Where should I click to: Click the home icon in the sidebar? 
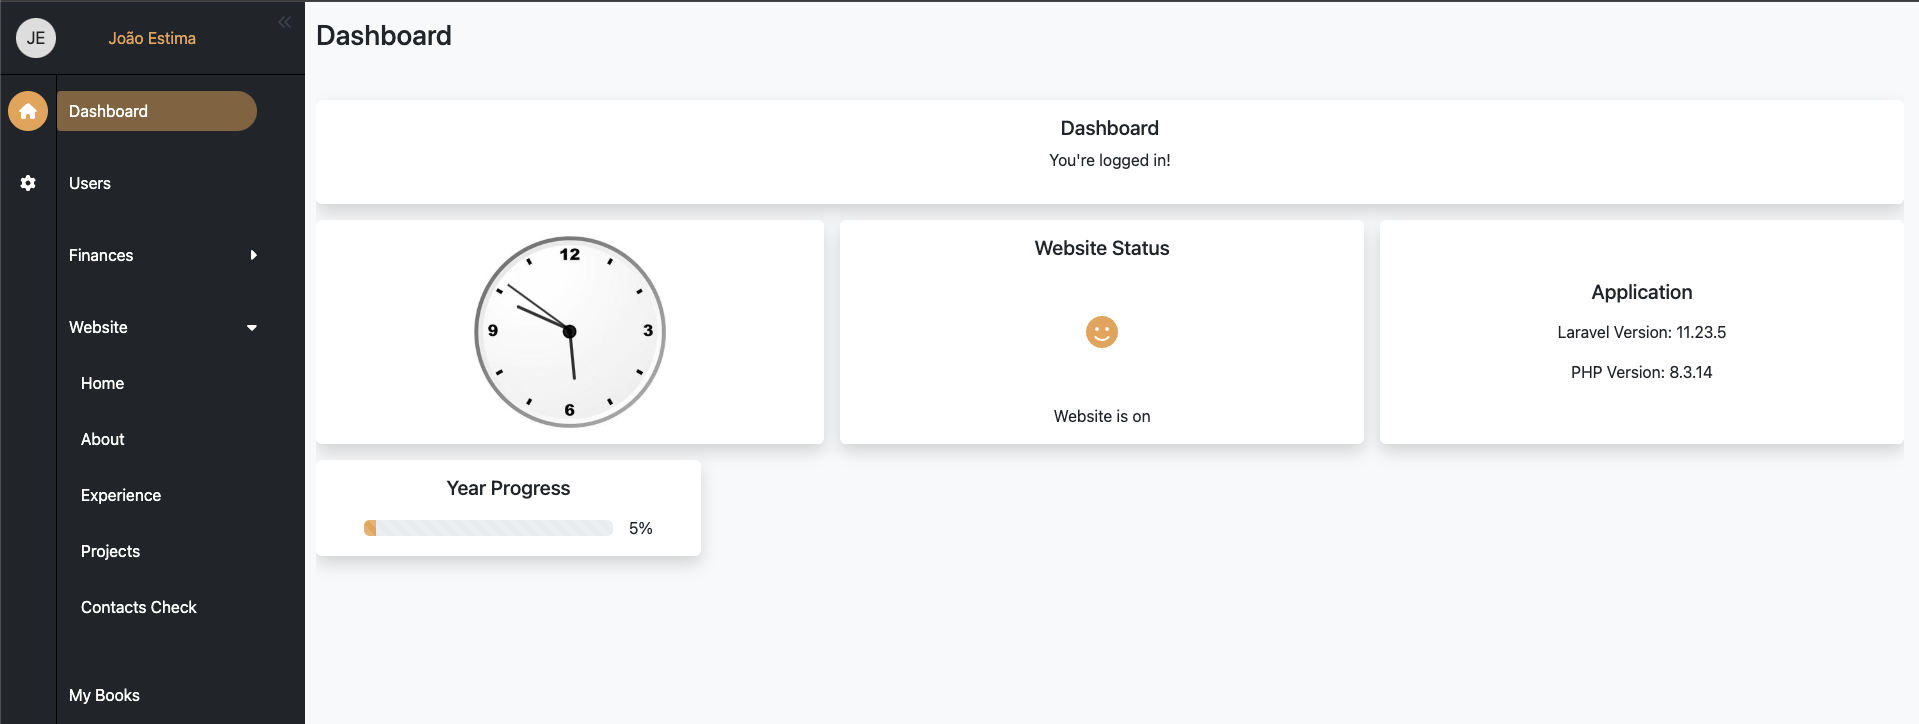coord(28,111)
